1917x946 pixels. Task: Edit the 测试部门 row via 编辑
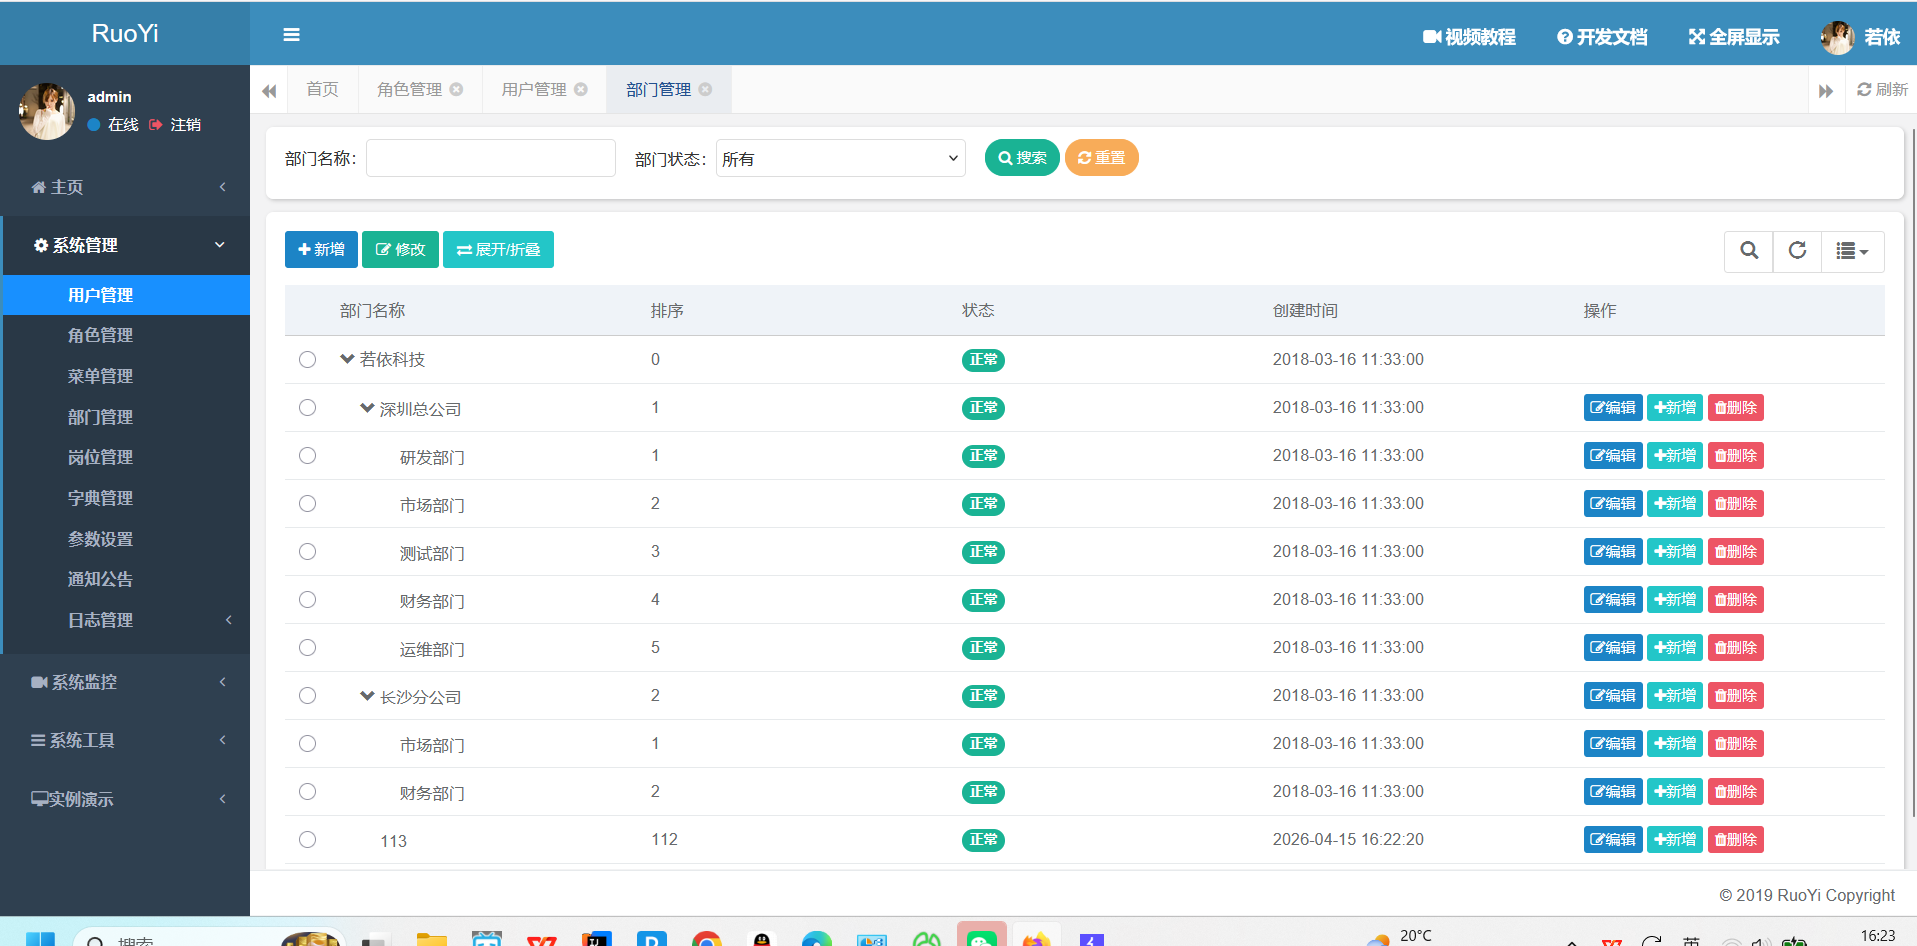(1613, 552)
